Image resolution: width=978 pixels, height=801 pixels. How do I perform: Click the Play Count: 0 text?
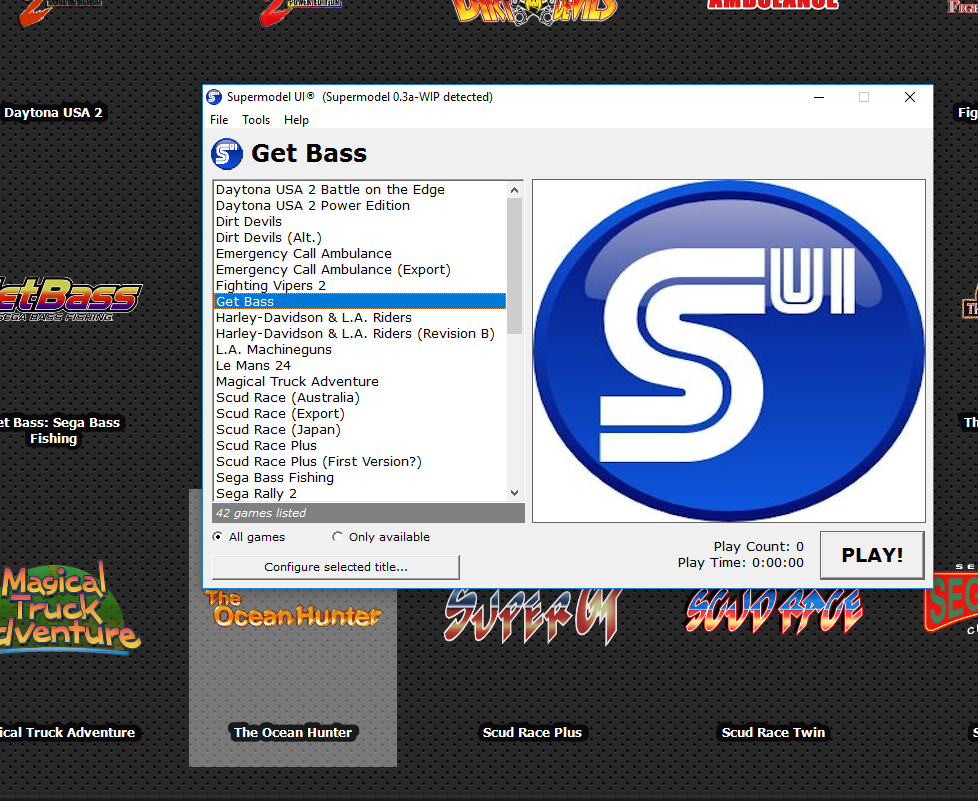click(x=758, y=546)
